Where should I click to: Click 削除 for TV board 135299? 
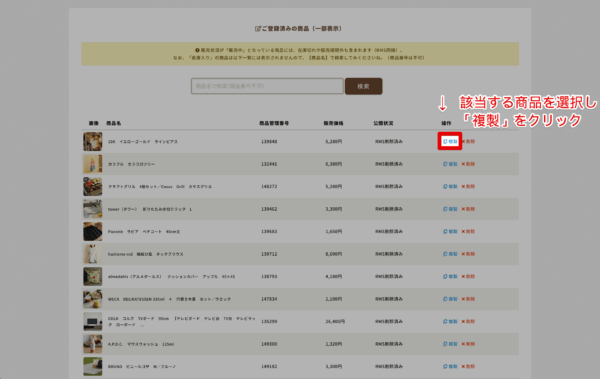tap(468, 322)
